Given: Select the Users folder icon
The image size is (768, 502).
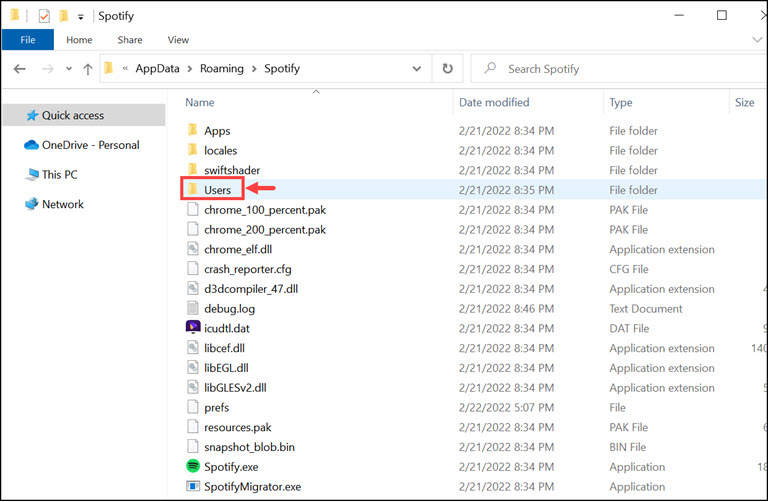Looking at the screenshot, I should pyautogui.click(x=192, y=190).
